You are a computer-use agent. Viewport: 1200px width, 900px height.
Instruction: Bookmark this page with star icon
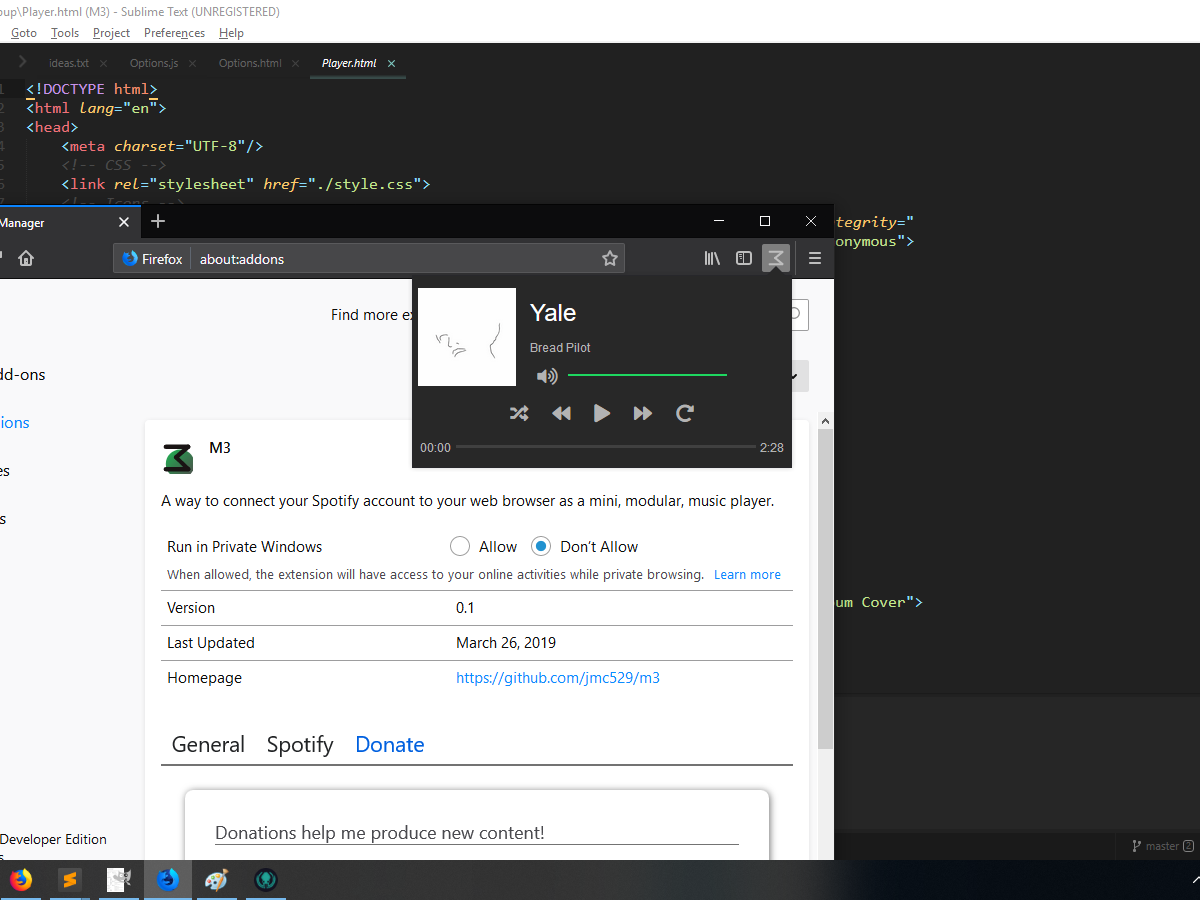[610, 258]
